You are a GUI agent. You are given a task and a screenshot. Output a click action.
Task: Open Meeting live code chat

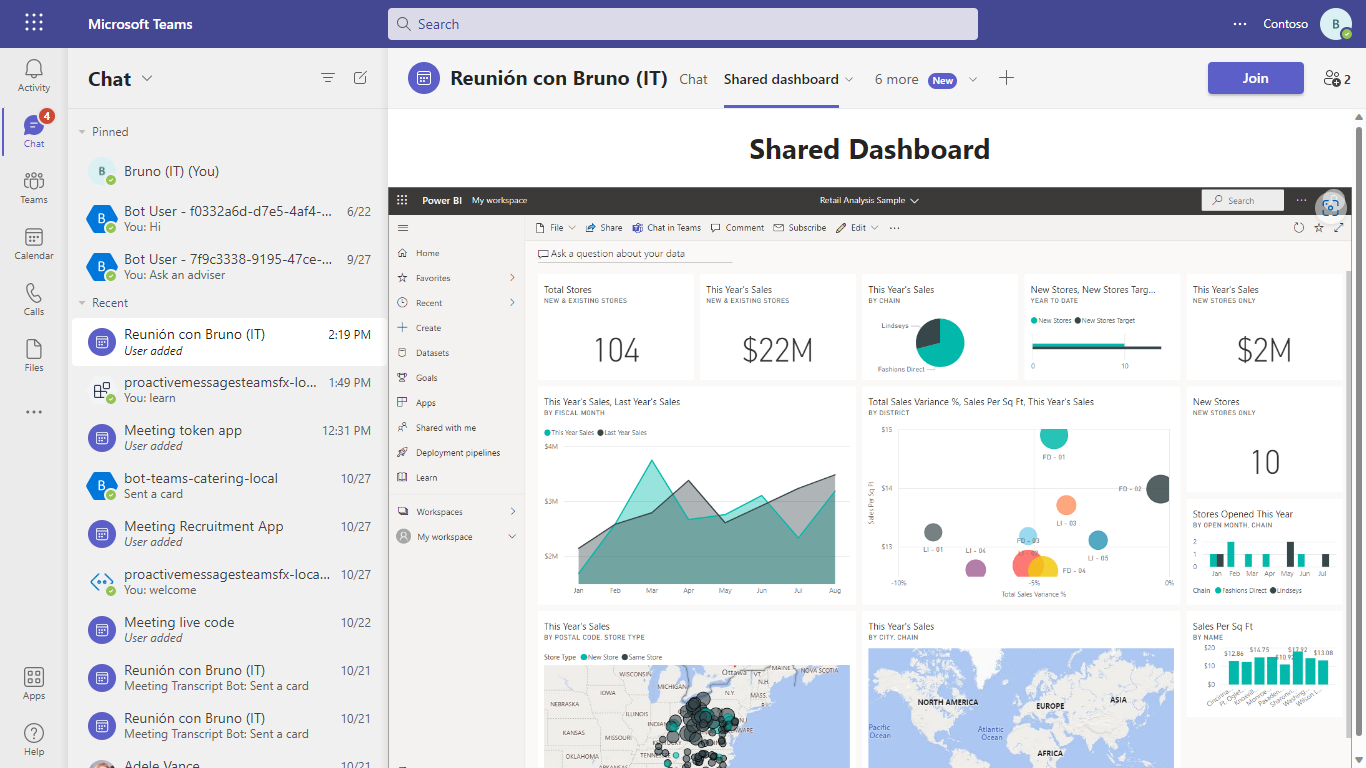229,630
